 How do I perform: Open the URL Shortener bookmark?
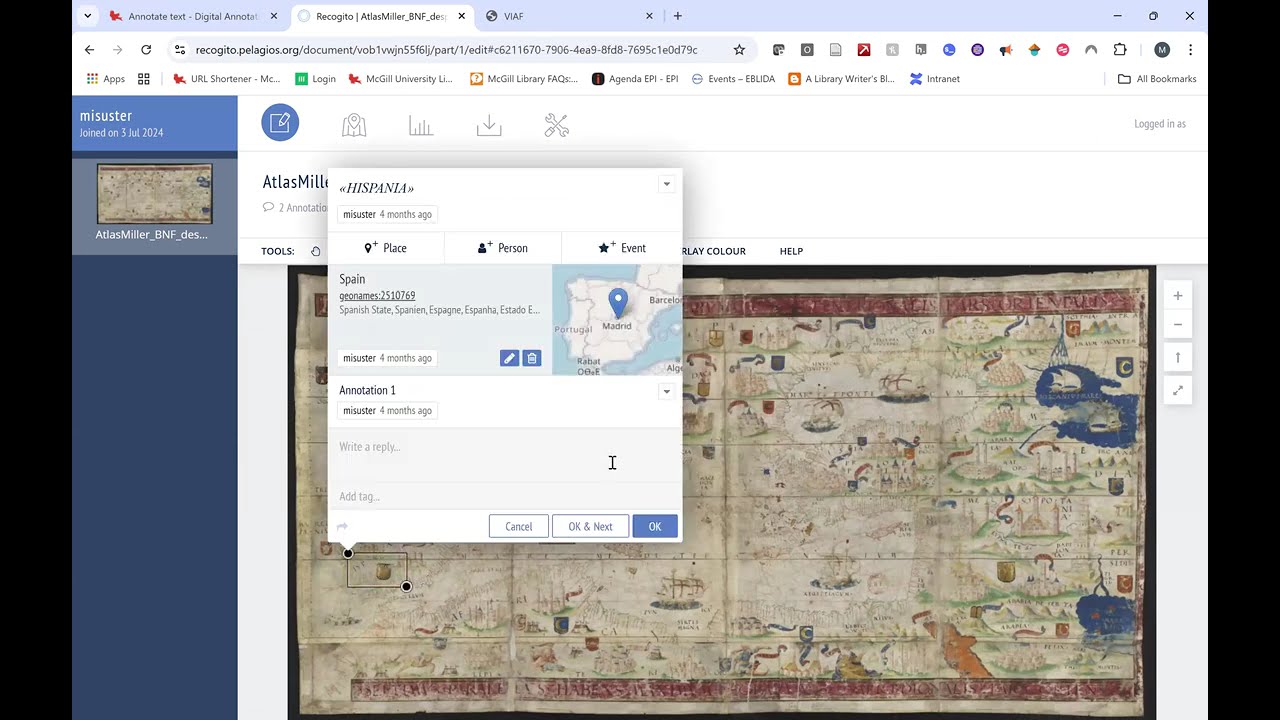[x=227, y=79]
